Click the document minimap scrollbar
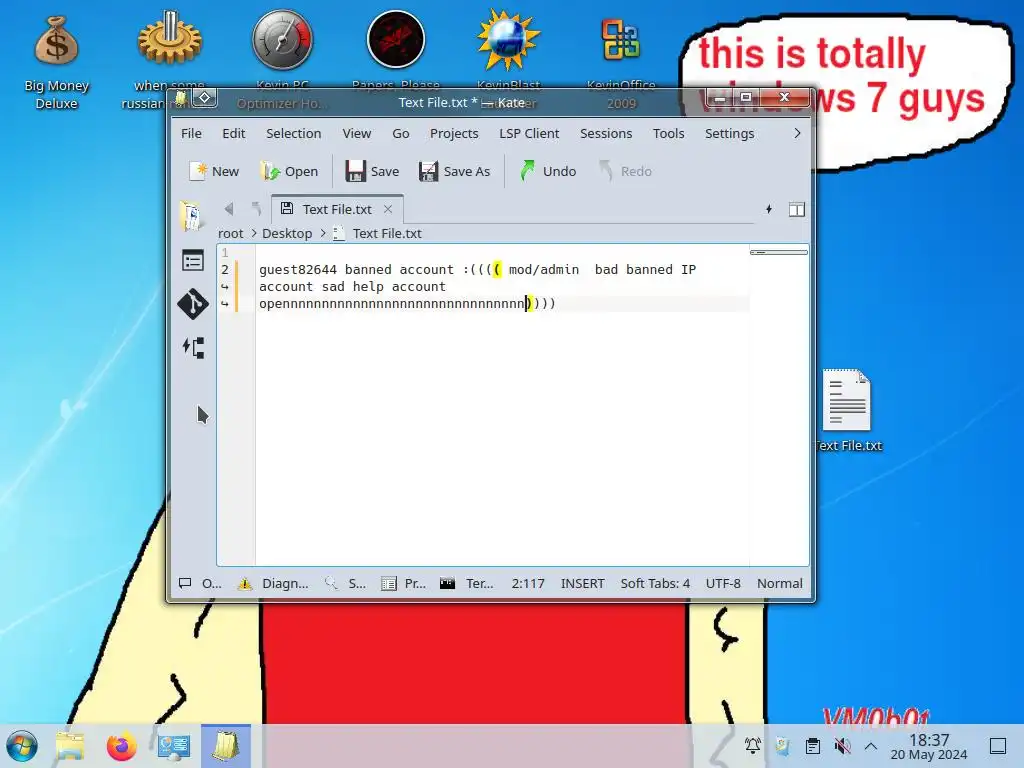The height and width of the screenshot is (768, 1024). pos(778,252)
